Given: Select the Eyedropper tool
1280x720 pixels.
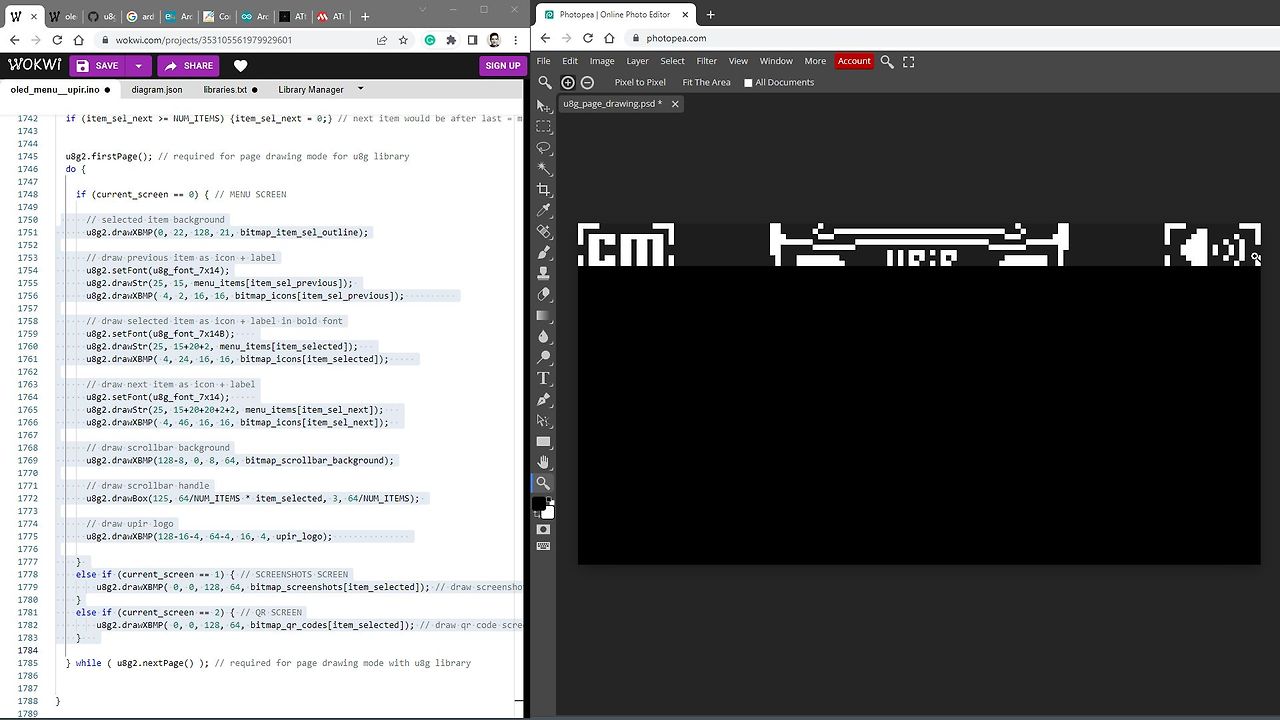Looking at the screenshot, I should (x=544, y=210).
